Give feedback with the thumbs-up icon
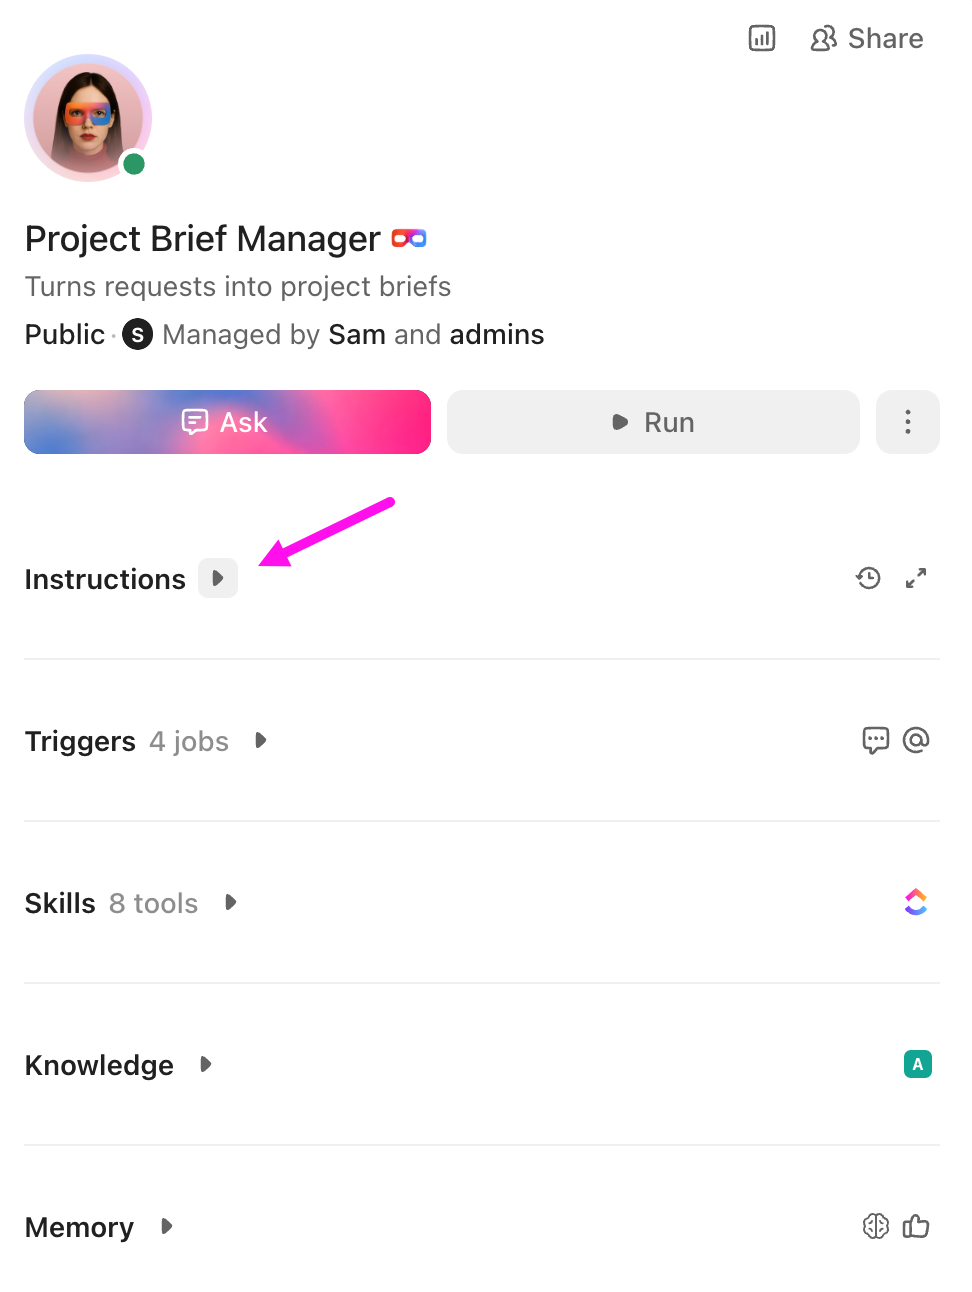This screenshot has height=1292, width=972. [916, 1226]
